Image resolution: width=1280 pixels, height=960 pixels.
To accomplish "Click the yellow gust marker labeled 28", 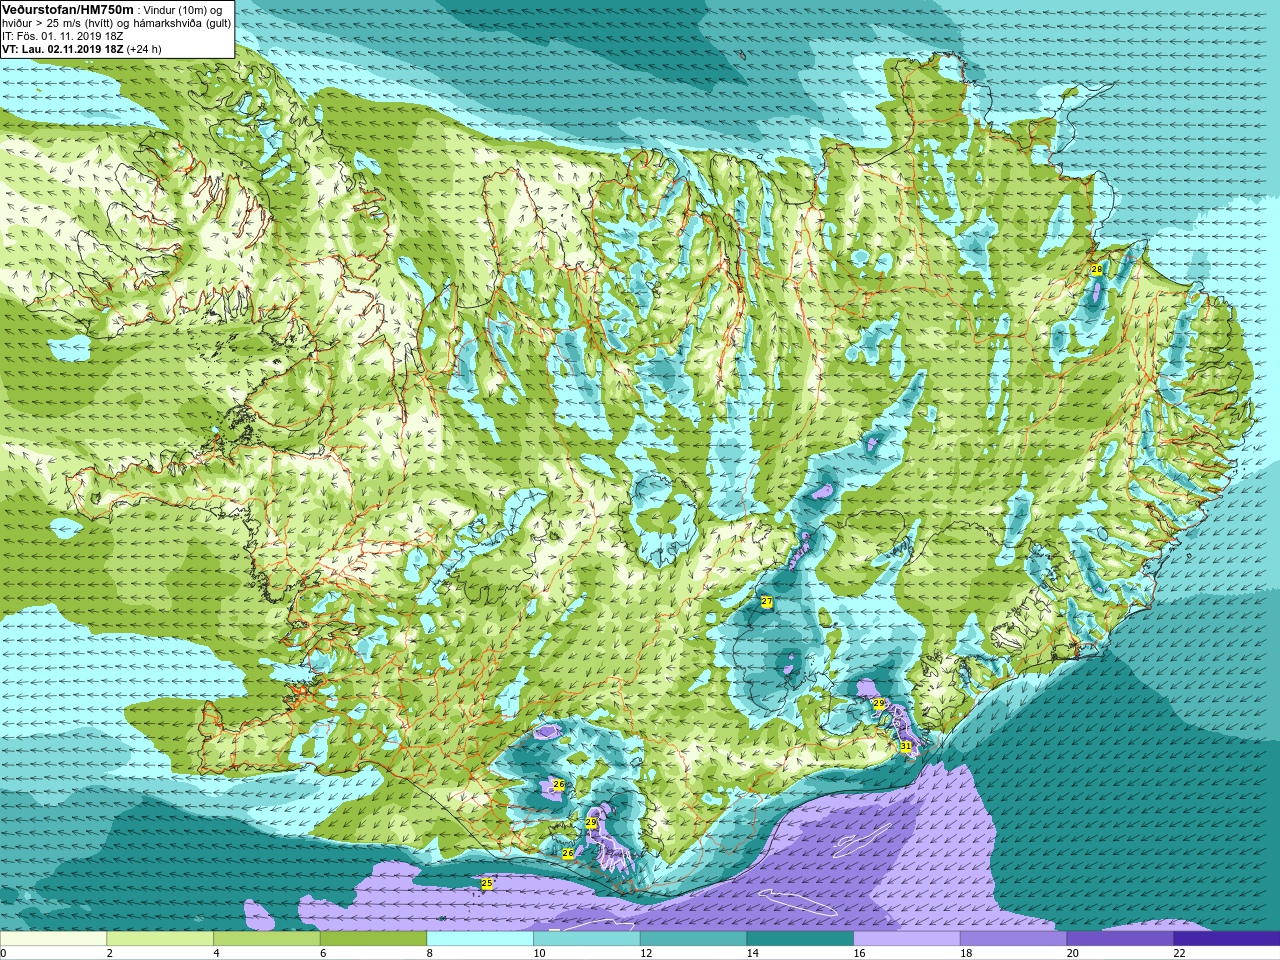I will pos(1096,270).
